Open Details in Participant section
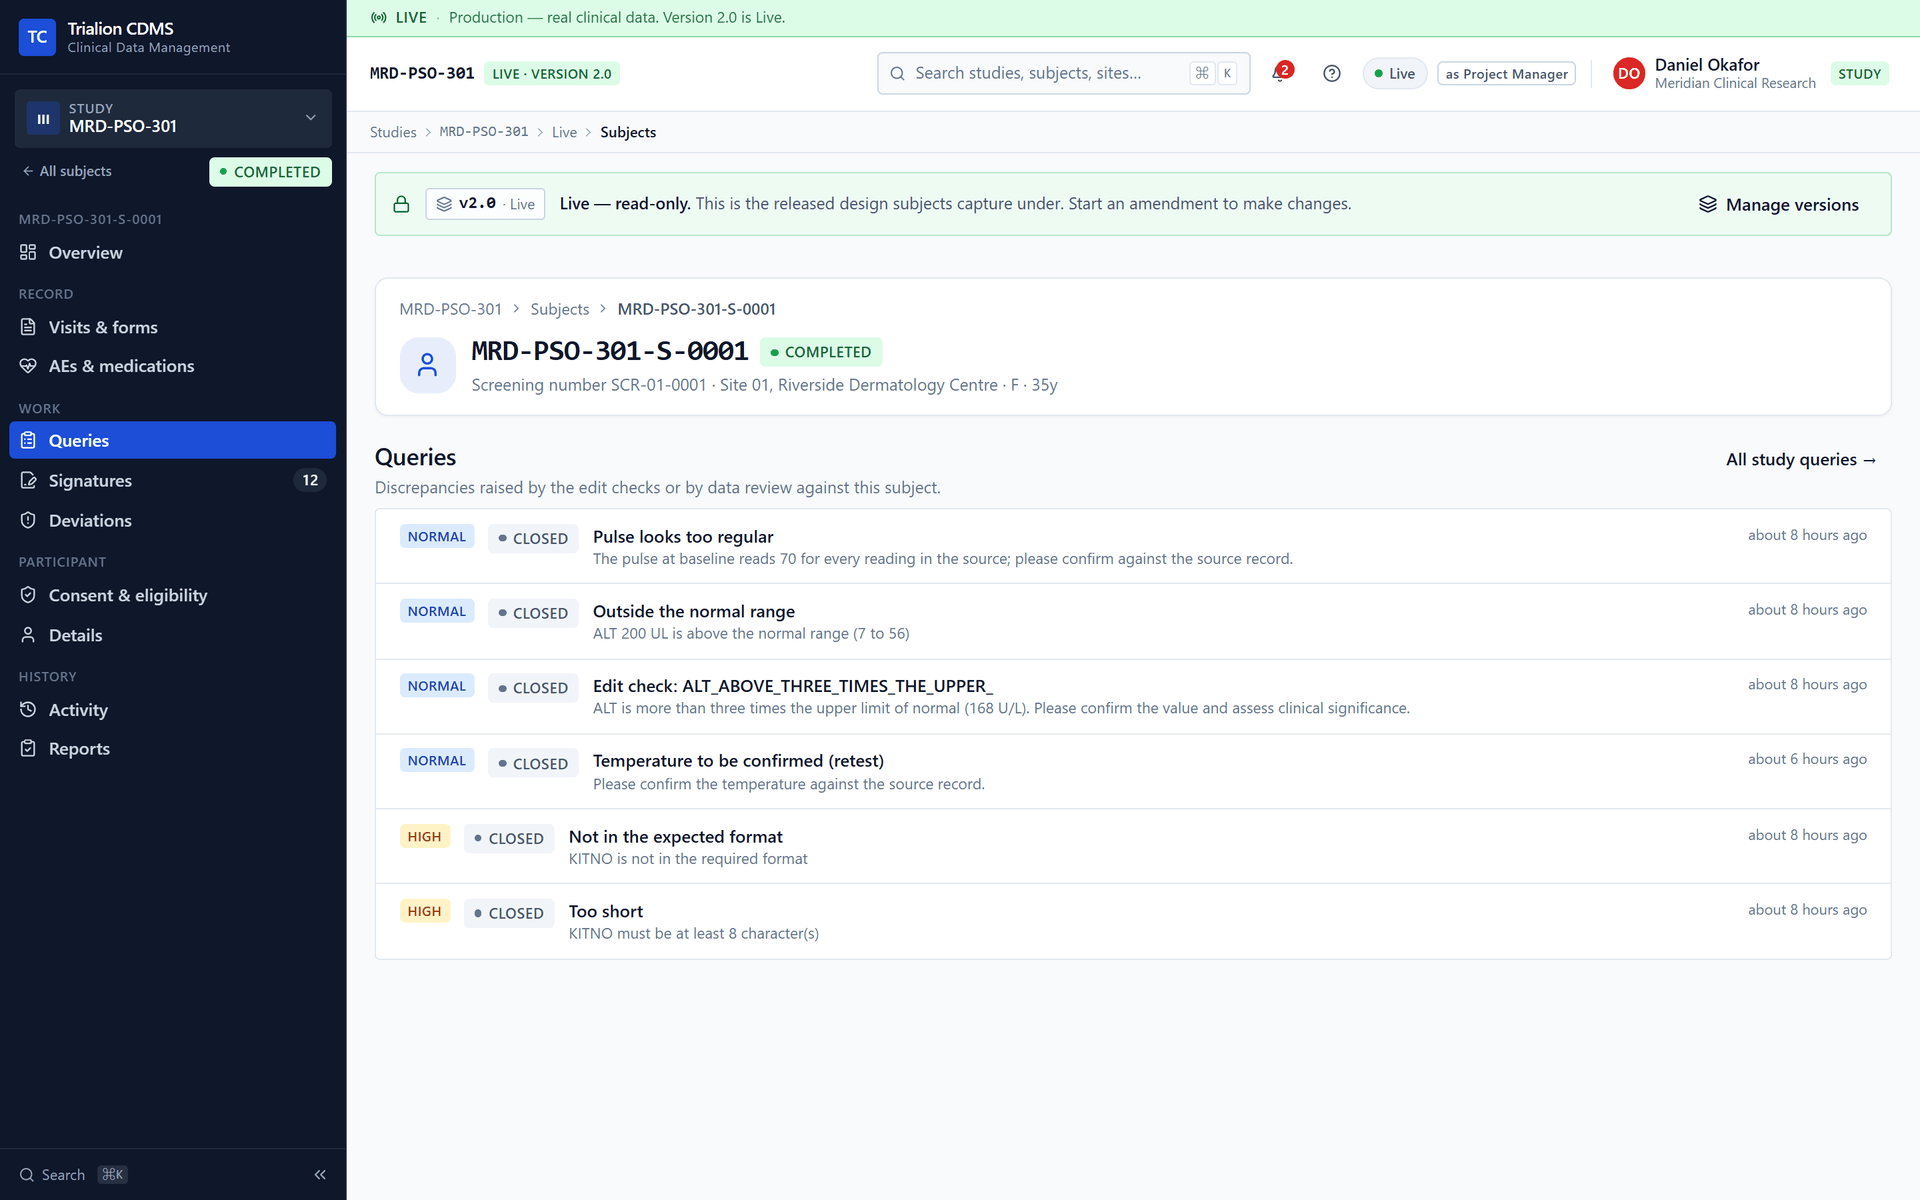 click(x=173, y=635)
